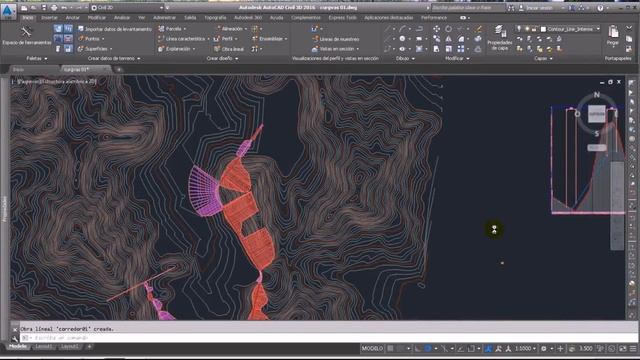This screenshot has width=640, height=360.
Task: Select the Array tool in Modificar
Action: tap(461, 49)
